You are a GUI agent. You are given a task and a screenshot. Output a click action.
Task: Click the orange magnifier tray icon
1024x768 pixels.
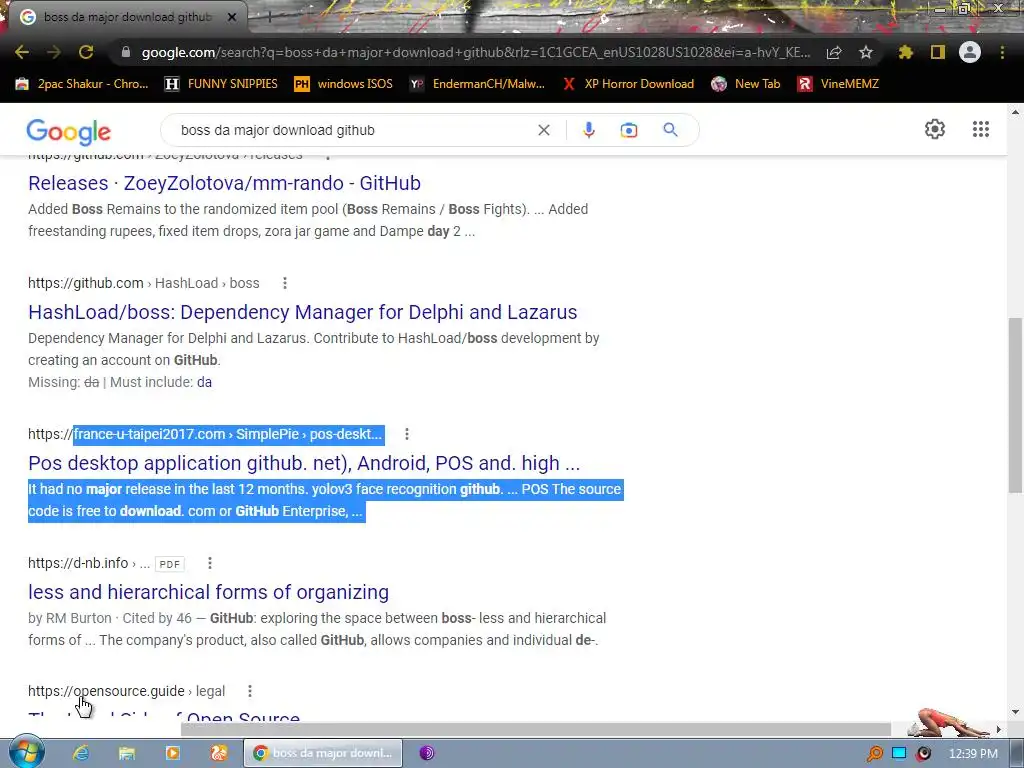pyautogui.click(x=874, y=754)
